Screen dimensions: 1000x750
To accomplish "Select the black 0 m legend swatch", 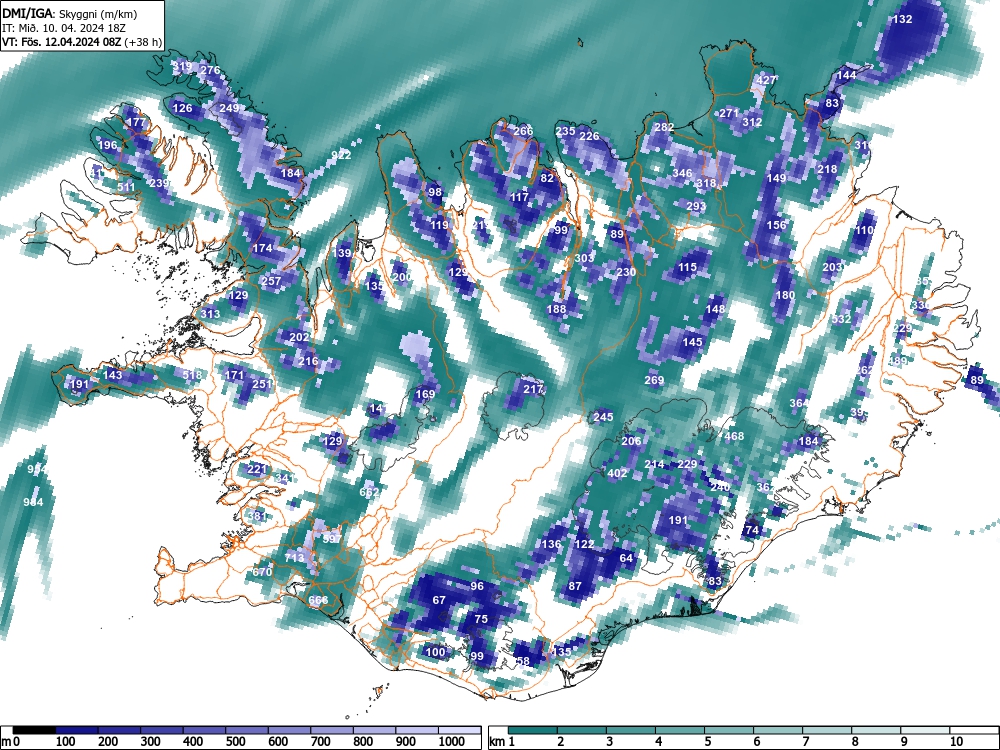I will coord(34,730).
